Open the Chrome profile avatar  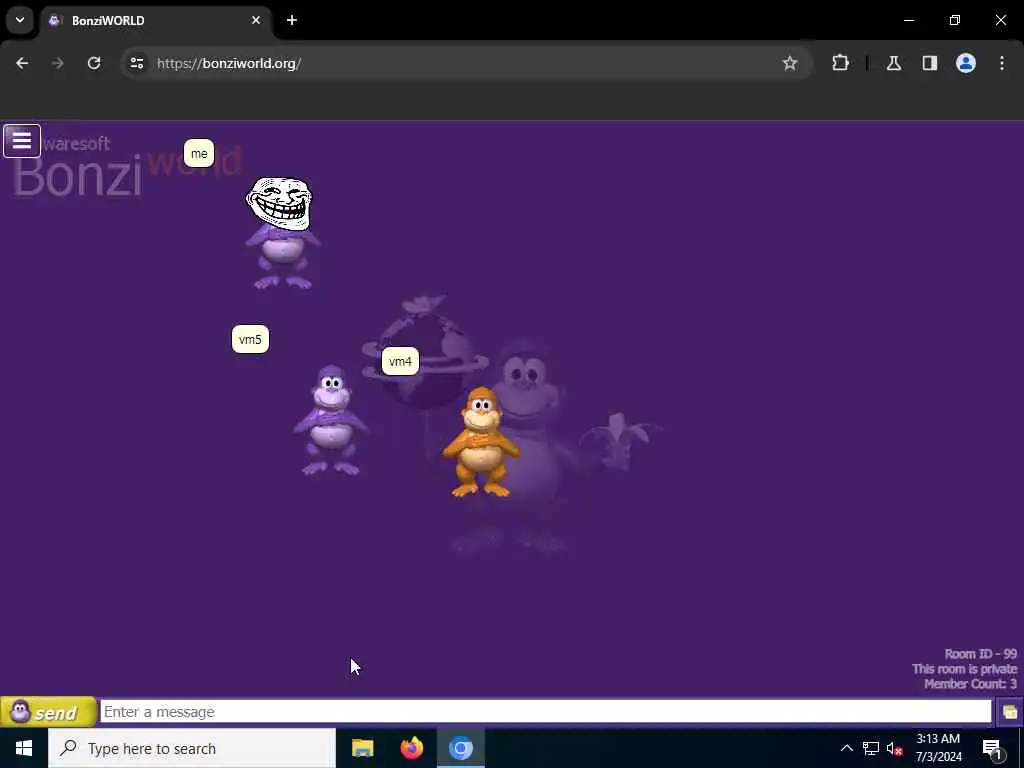coord(966,63)
